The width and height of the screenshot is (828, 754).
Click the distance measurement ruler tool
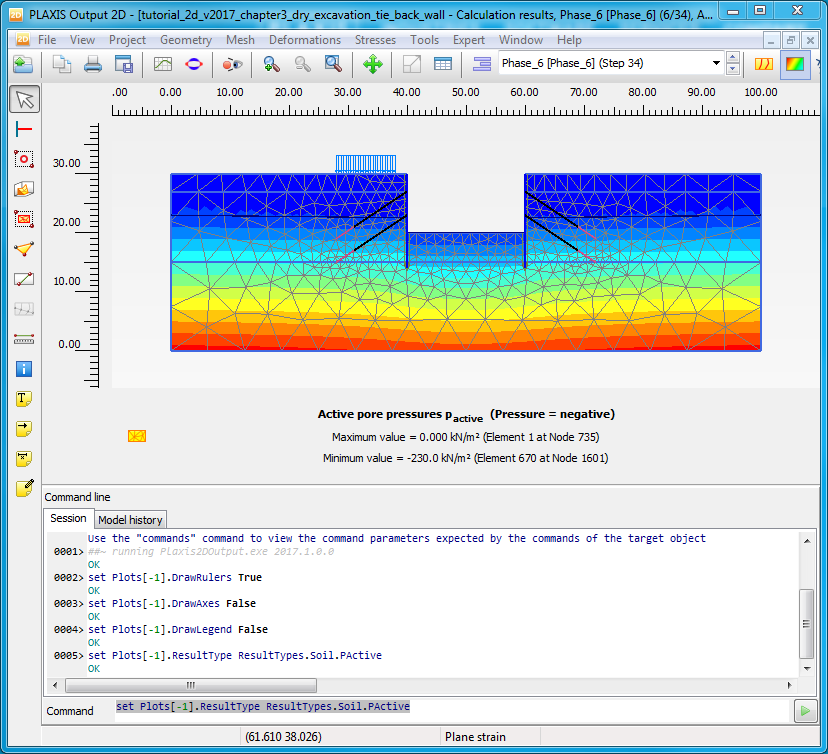25,339
